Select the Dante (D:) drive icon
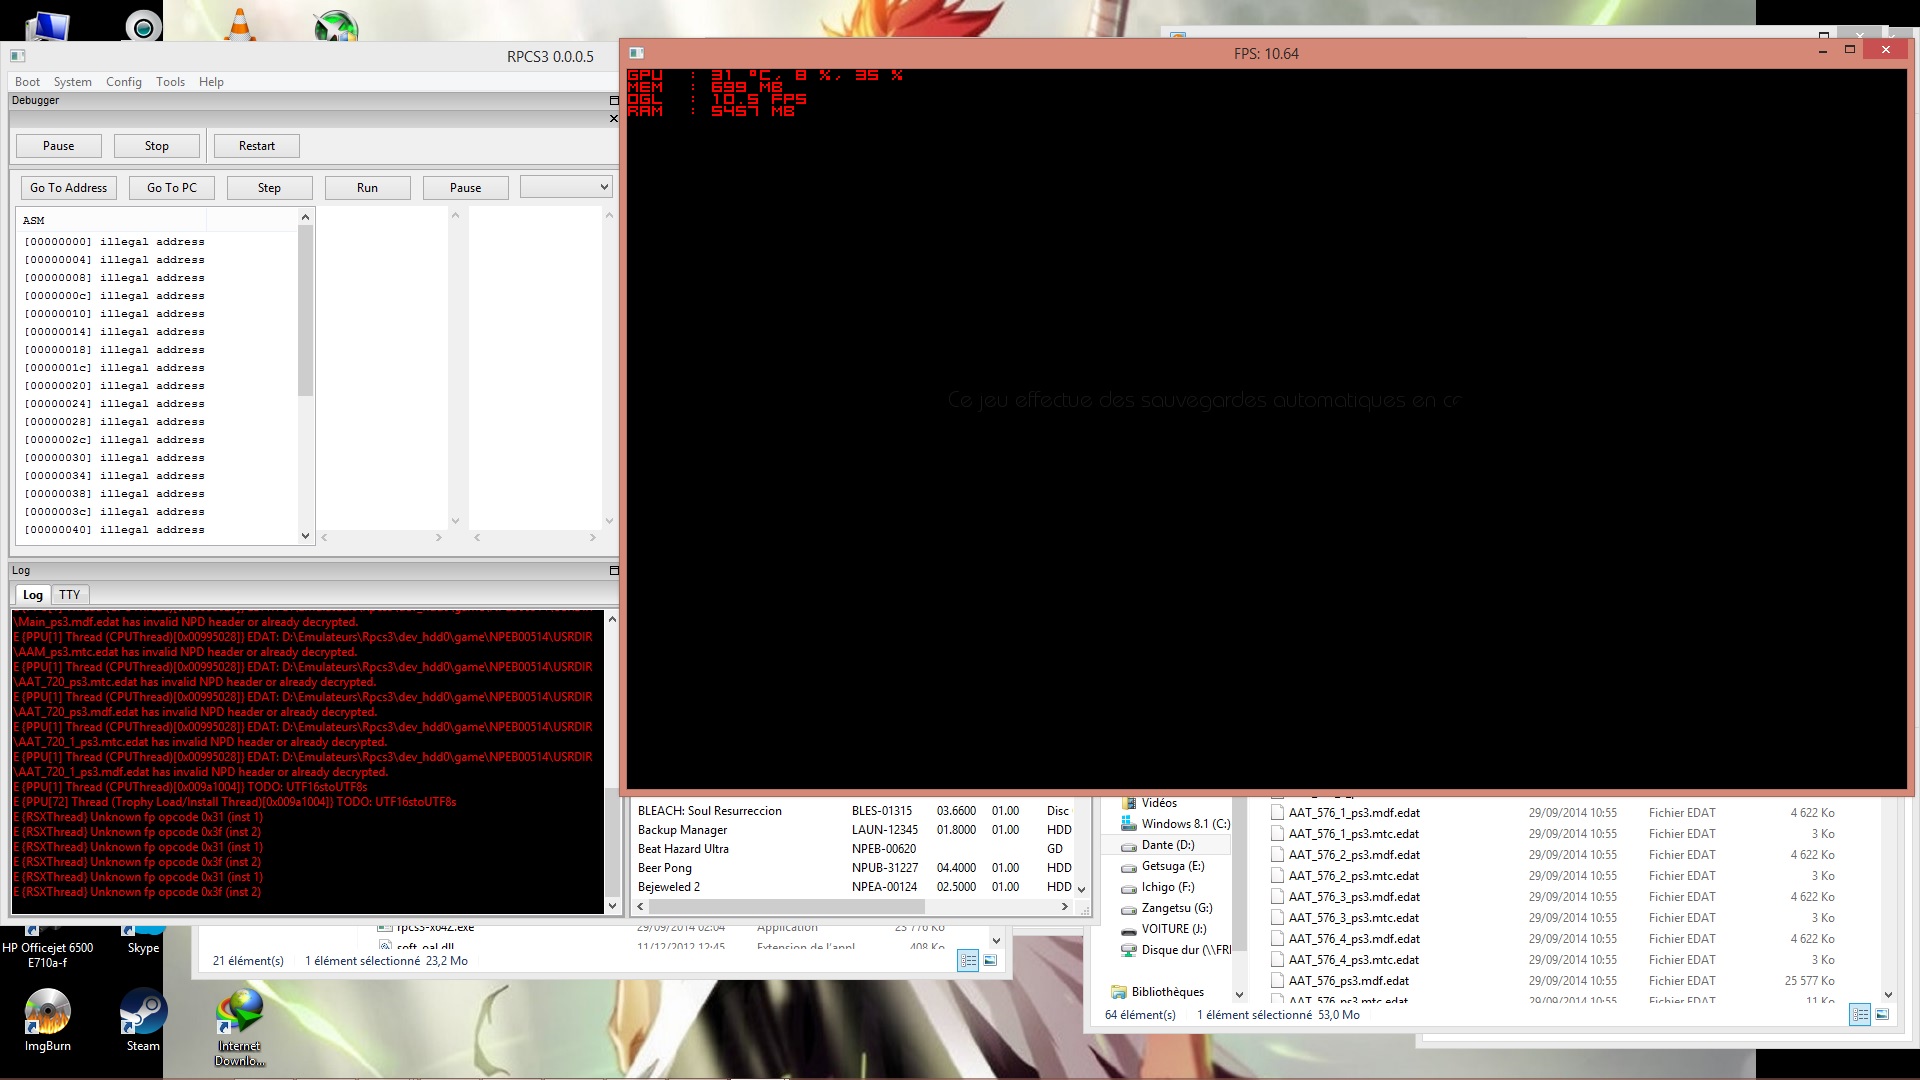The image size is (1920, 1080). point(1129,846)
